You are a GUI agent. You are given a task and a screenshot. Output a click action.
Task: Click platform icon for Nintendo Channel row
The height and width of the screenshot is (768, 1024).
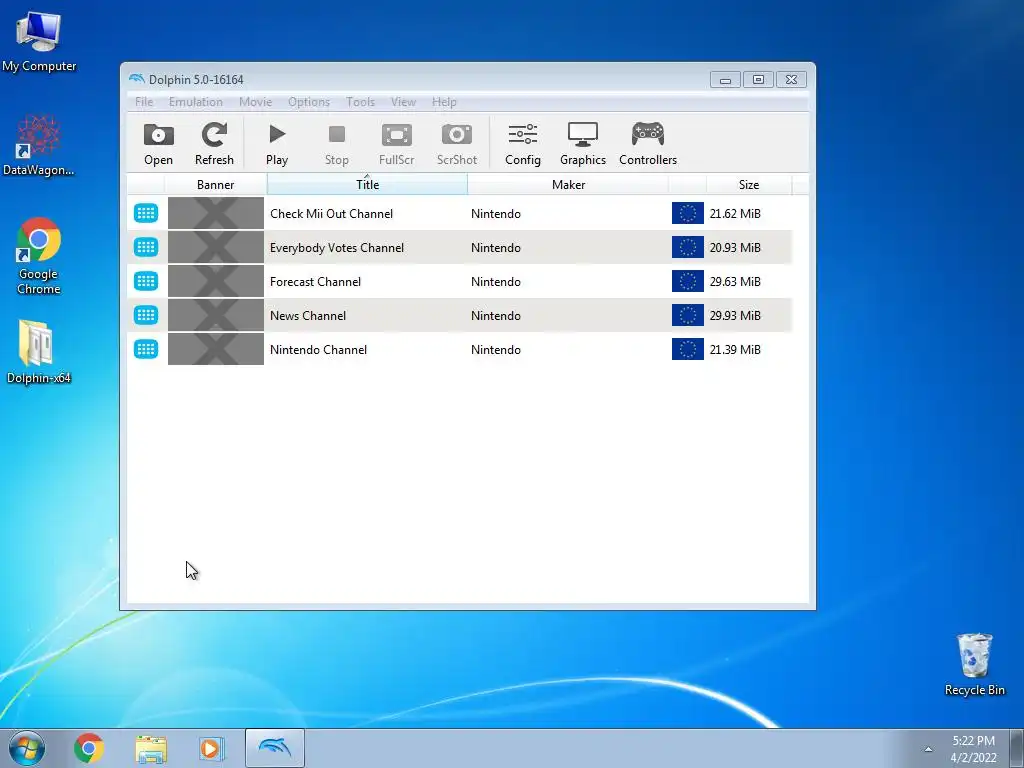[146, 349]
